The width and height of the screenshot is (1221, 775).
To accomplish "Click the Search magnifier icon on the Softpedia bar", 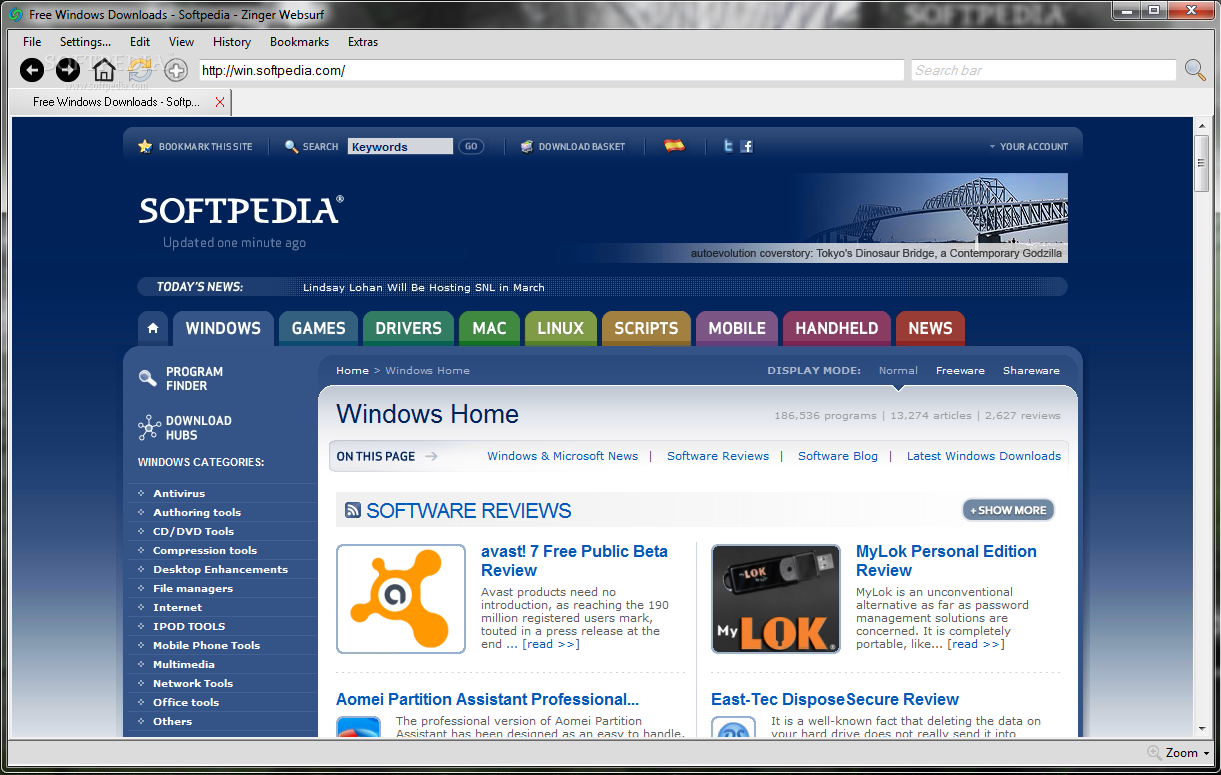I will [x=292, y=146].
